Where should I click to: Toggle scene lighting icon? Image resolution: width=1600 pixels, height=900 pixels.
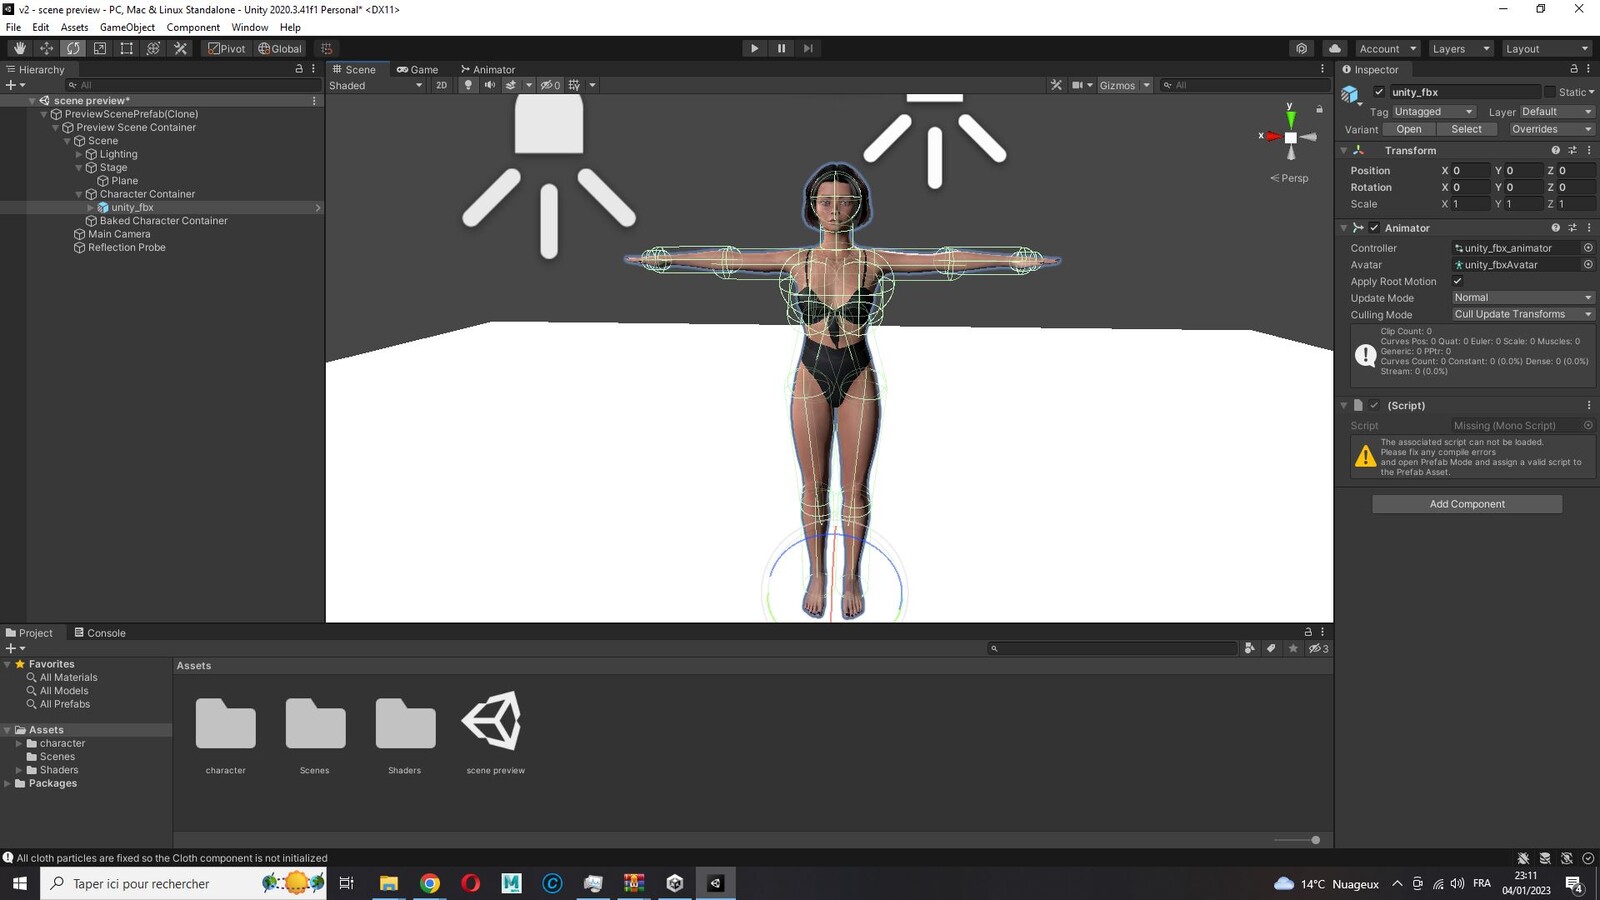pos(467,85)
